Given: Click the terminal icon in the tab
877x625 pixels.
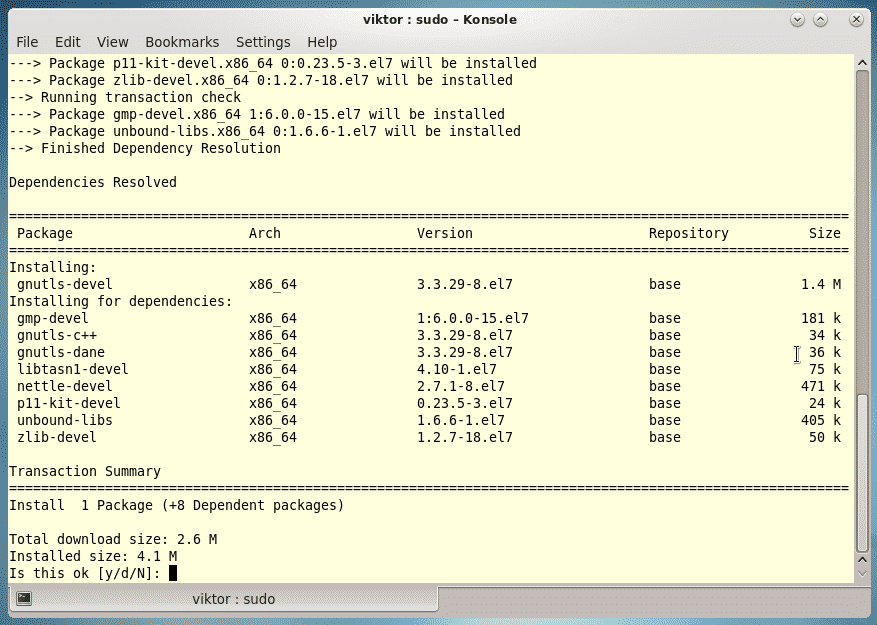Looking at the screenshot, I should pos(23,598).
